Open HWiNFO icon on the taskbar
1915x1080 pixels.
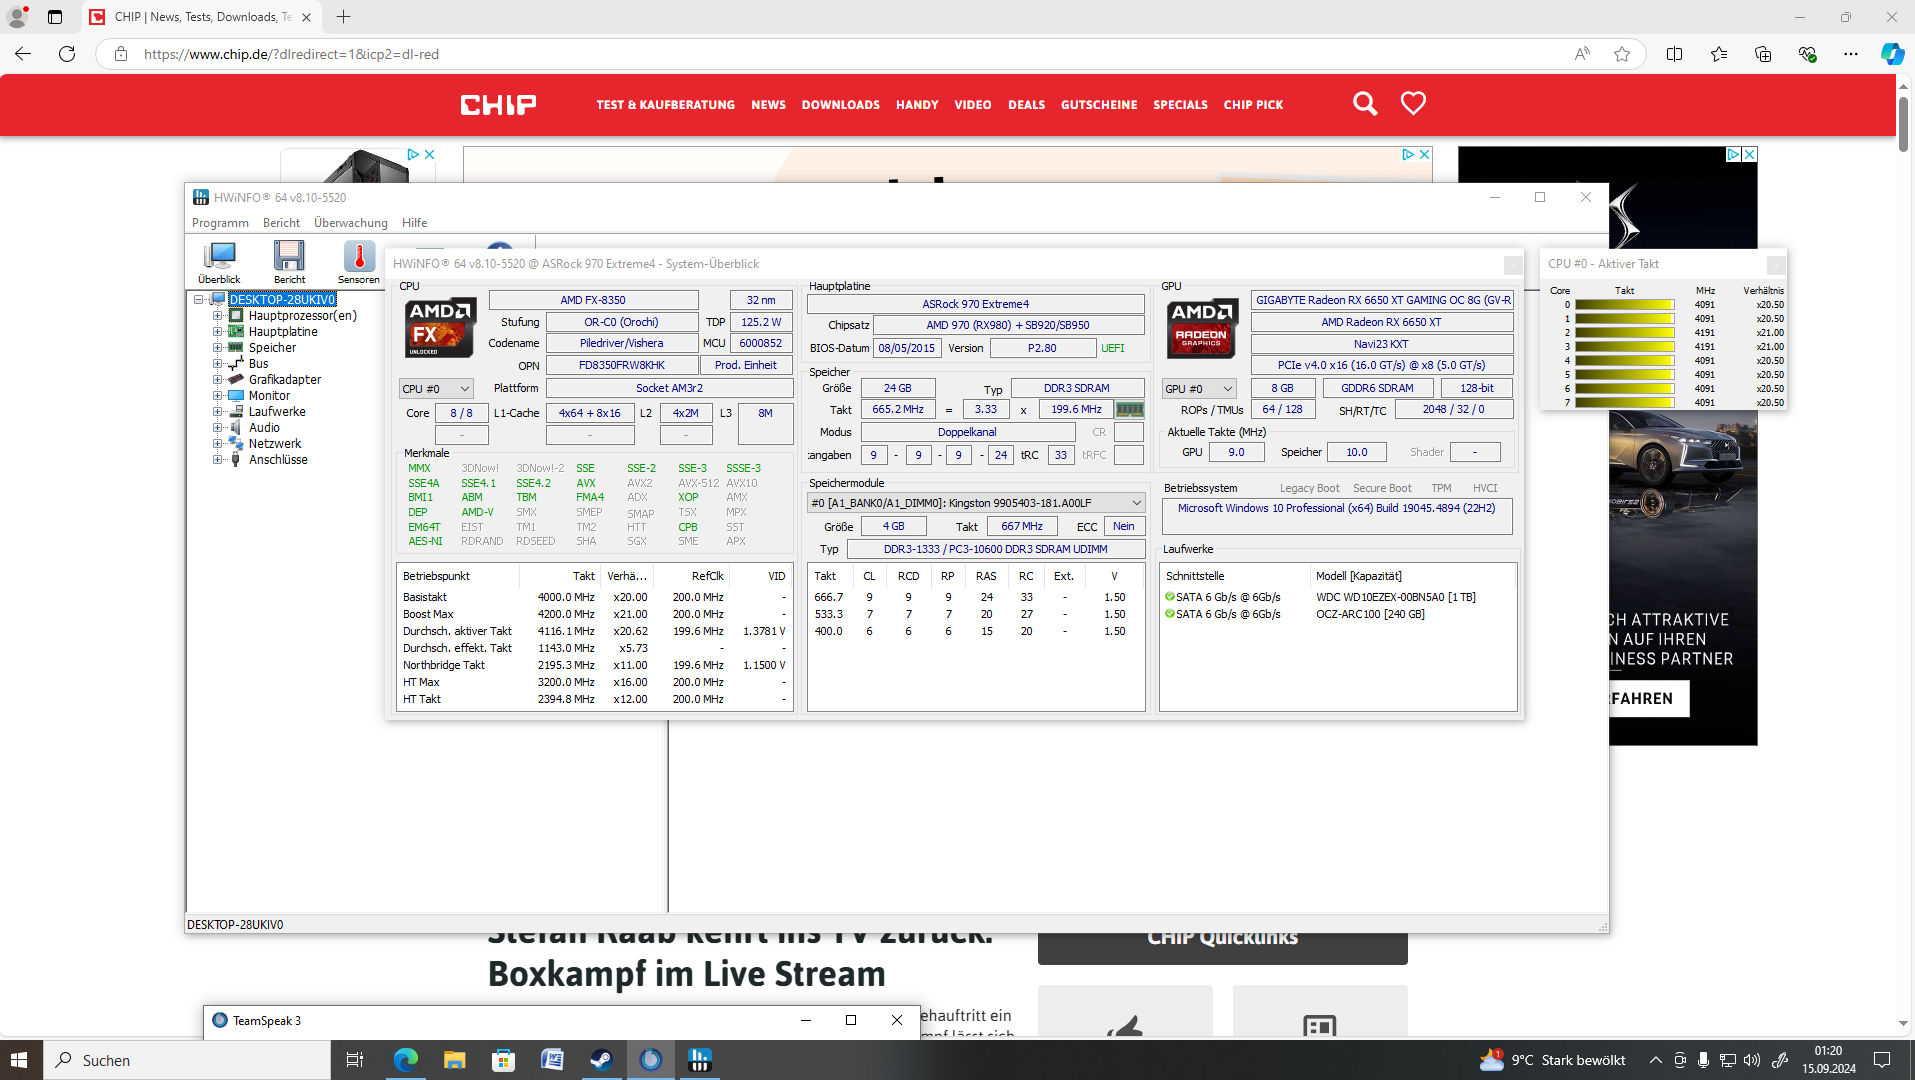(x=699, y=1060)
